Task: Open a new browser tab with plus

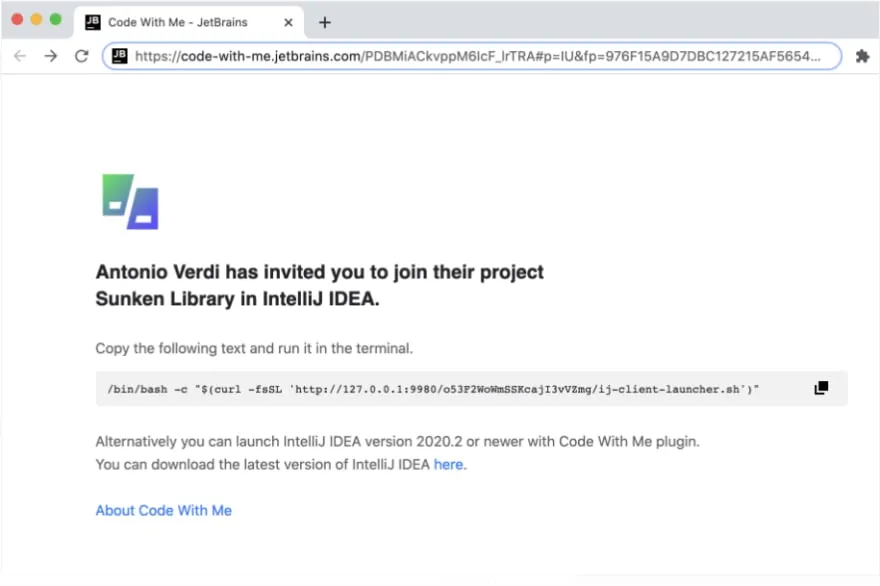Action: click(x=324, y=22)
